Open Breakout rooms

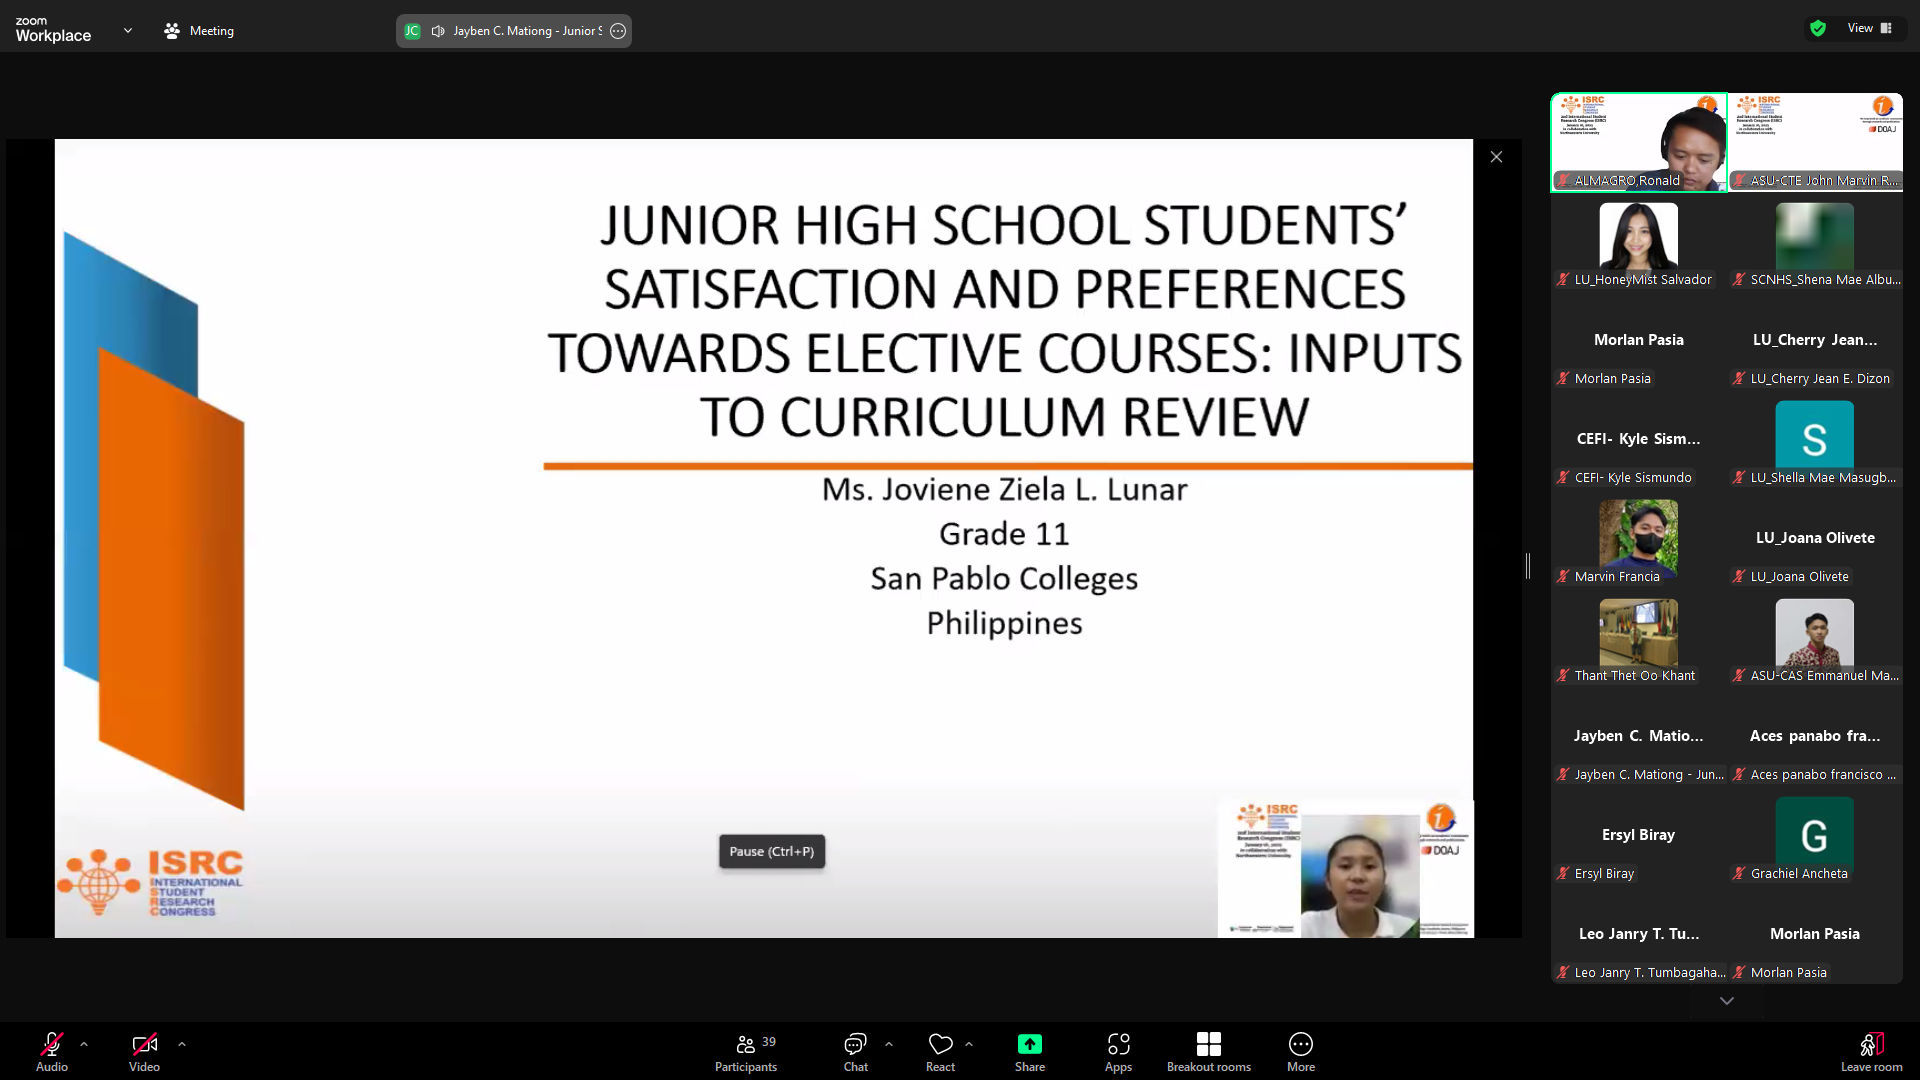pos(1208,1045)
